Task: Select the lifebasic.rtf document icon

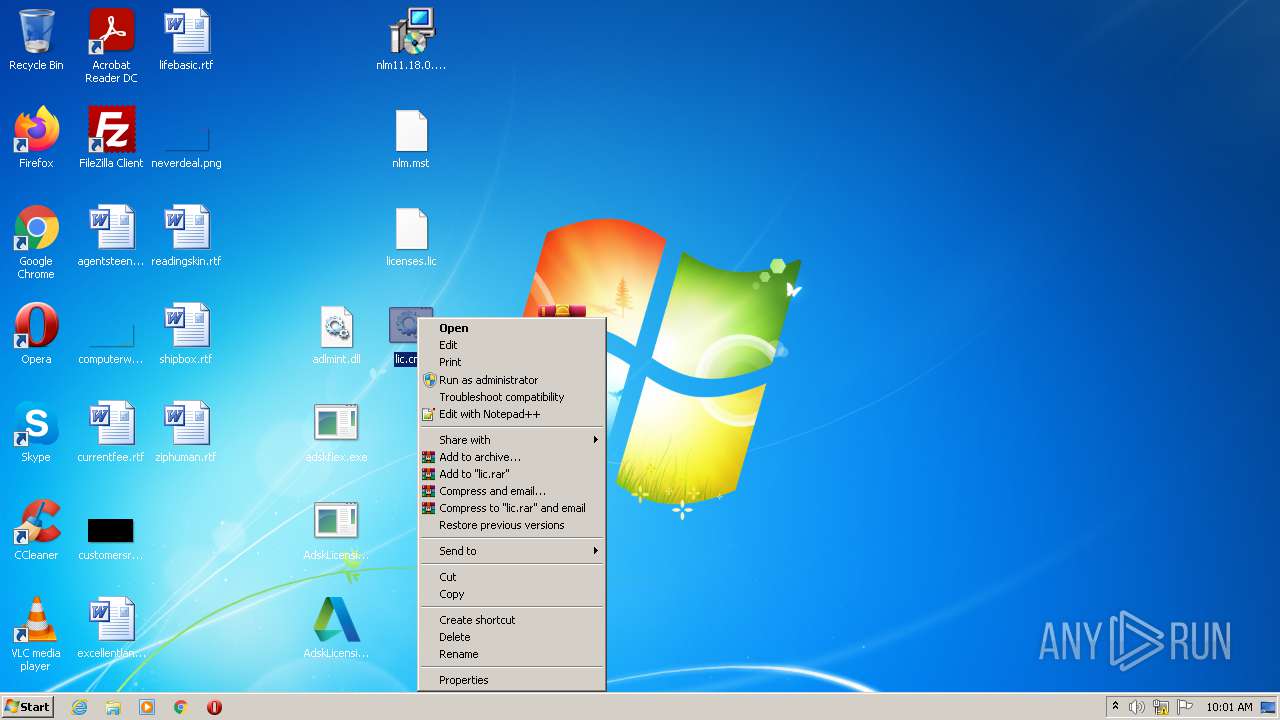Action: 186,40
